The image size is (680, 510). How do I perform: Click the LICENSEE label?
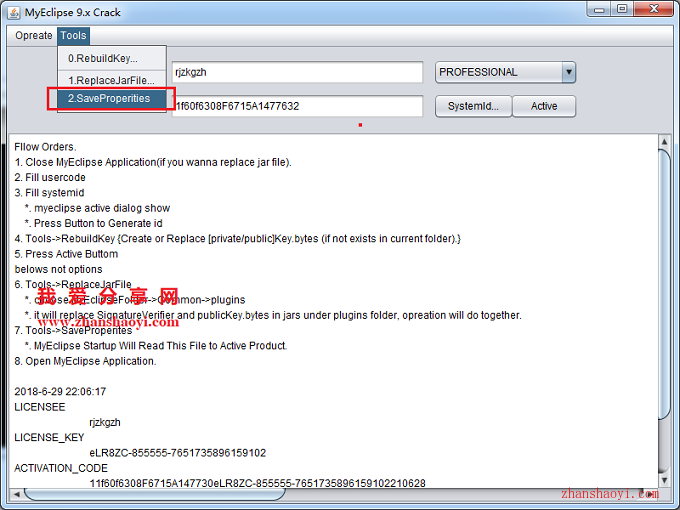point(39,407)
